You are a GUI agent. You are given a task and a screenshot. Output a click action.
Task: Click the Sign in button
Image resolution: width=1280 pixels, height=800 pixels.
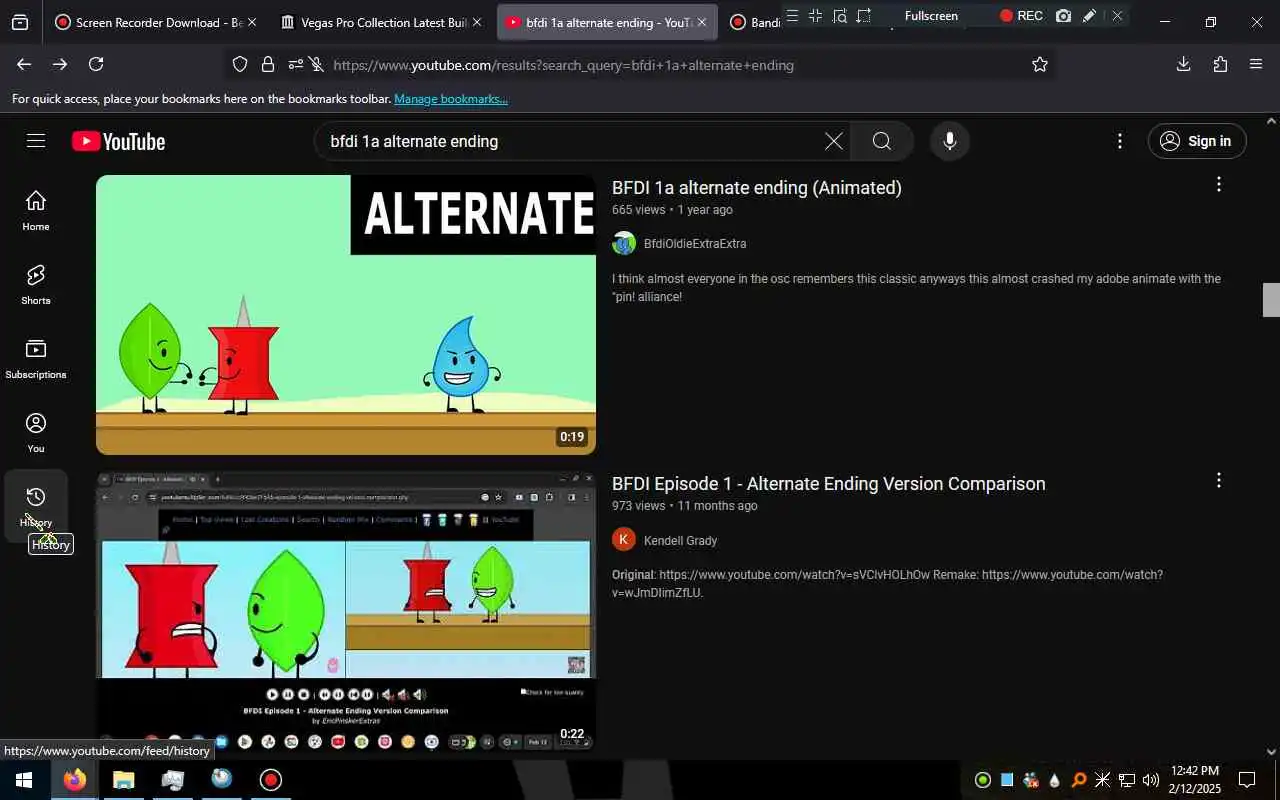click(x=1197, y=141)
